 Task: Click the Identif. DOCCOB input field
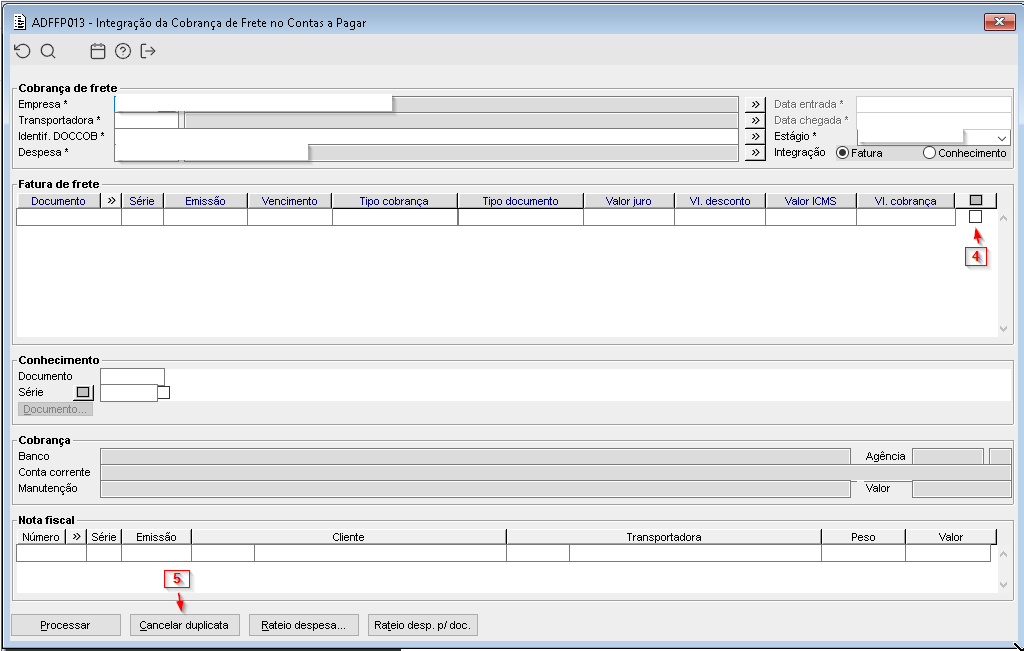pyautogui.click(x=426, y=136)
